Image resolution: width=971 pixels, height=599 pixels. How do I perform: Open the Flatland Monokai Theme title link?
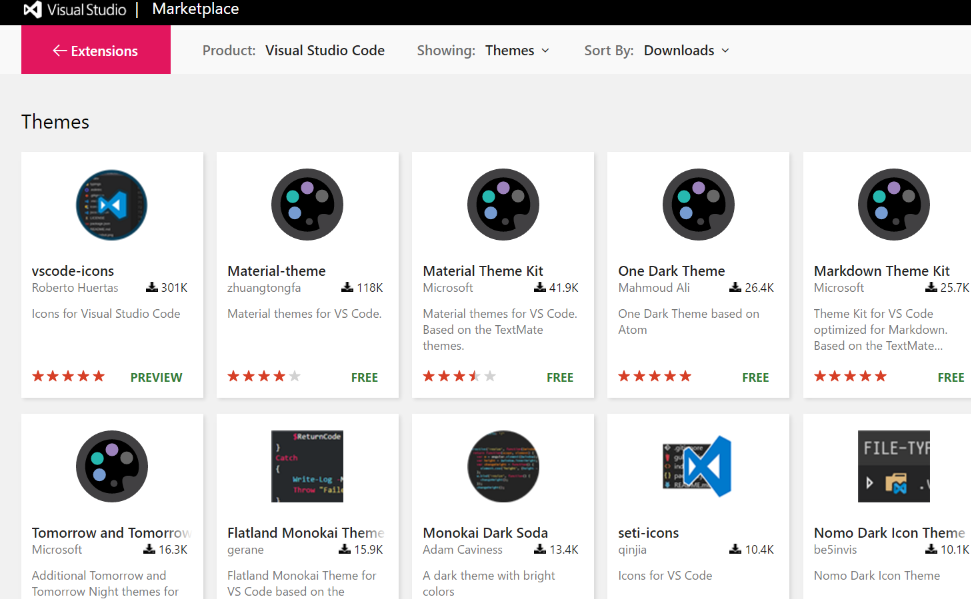[x=306, y=533]
